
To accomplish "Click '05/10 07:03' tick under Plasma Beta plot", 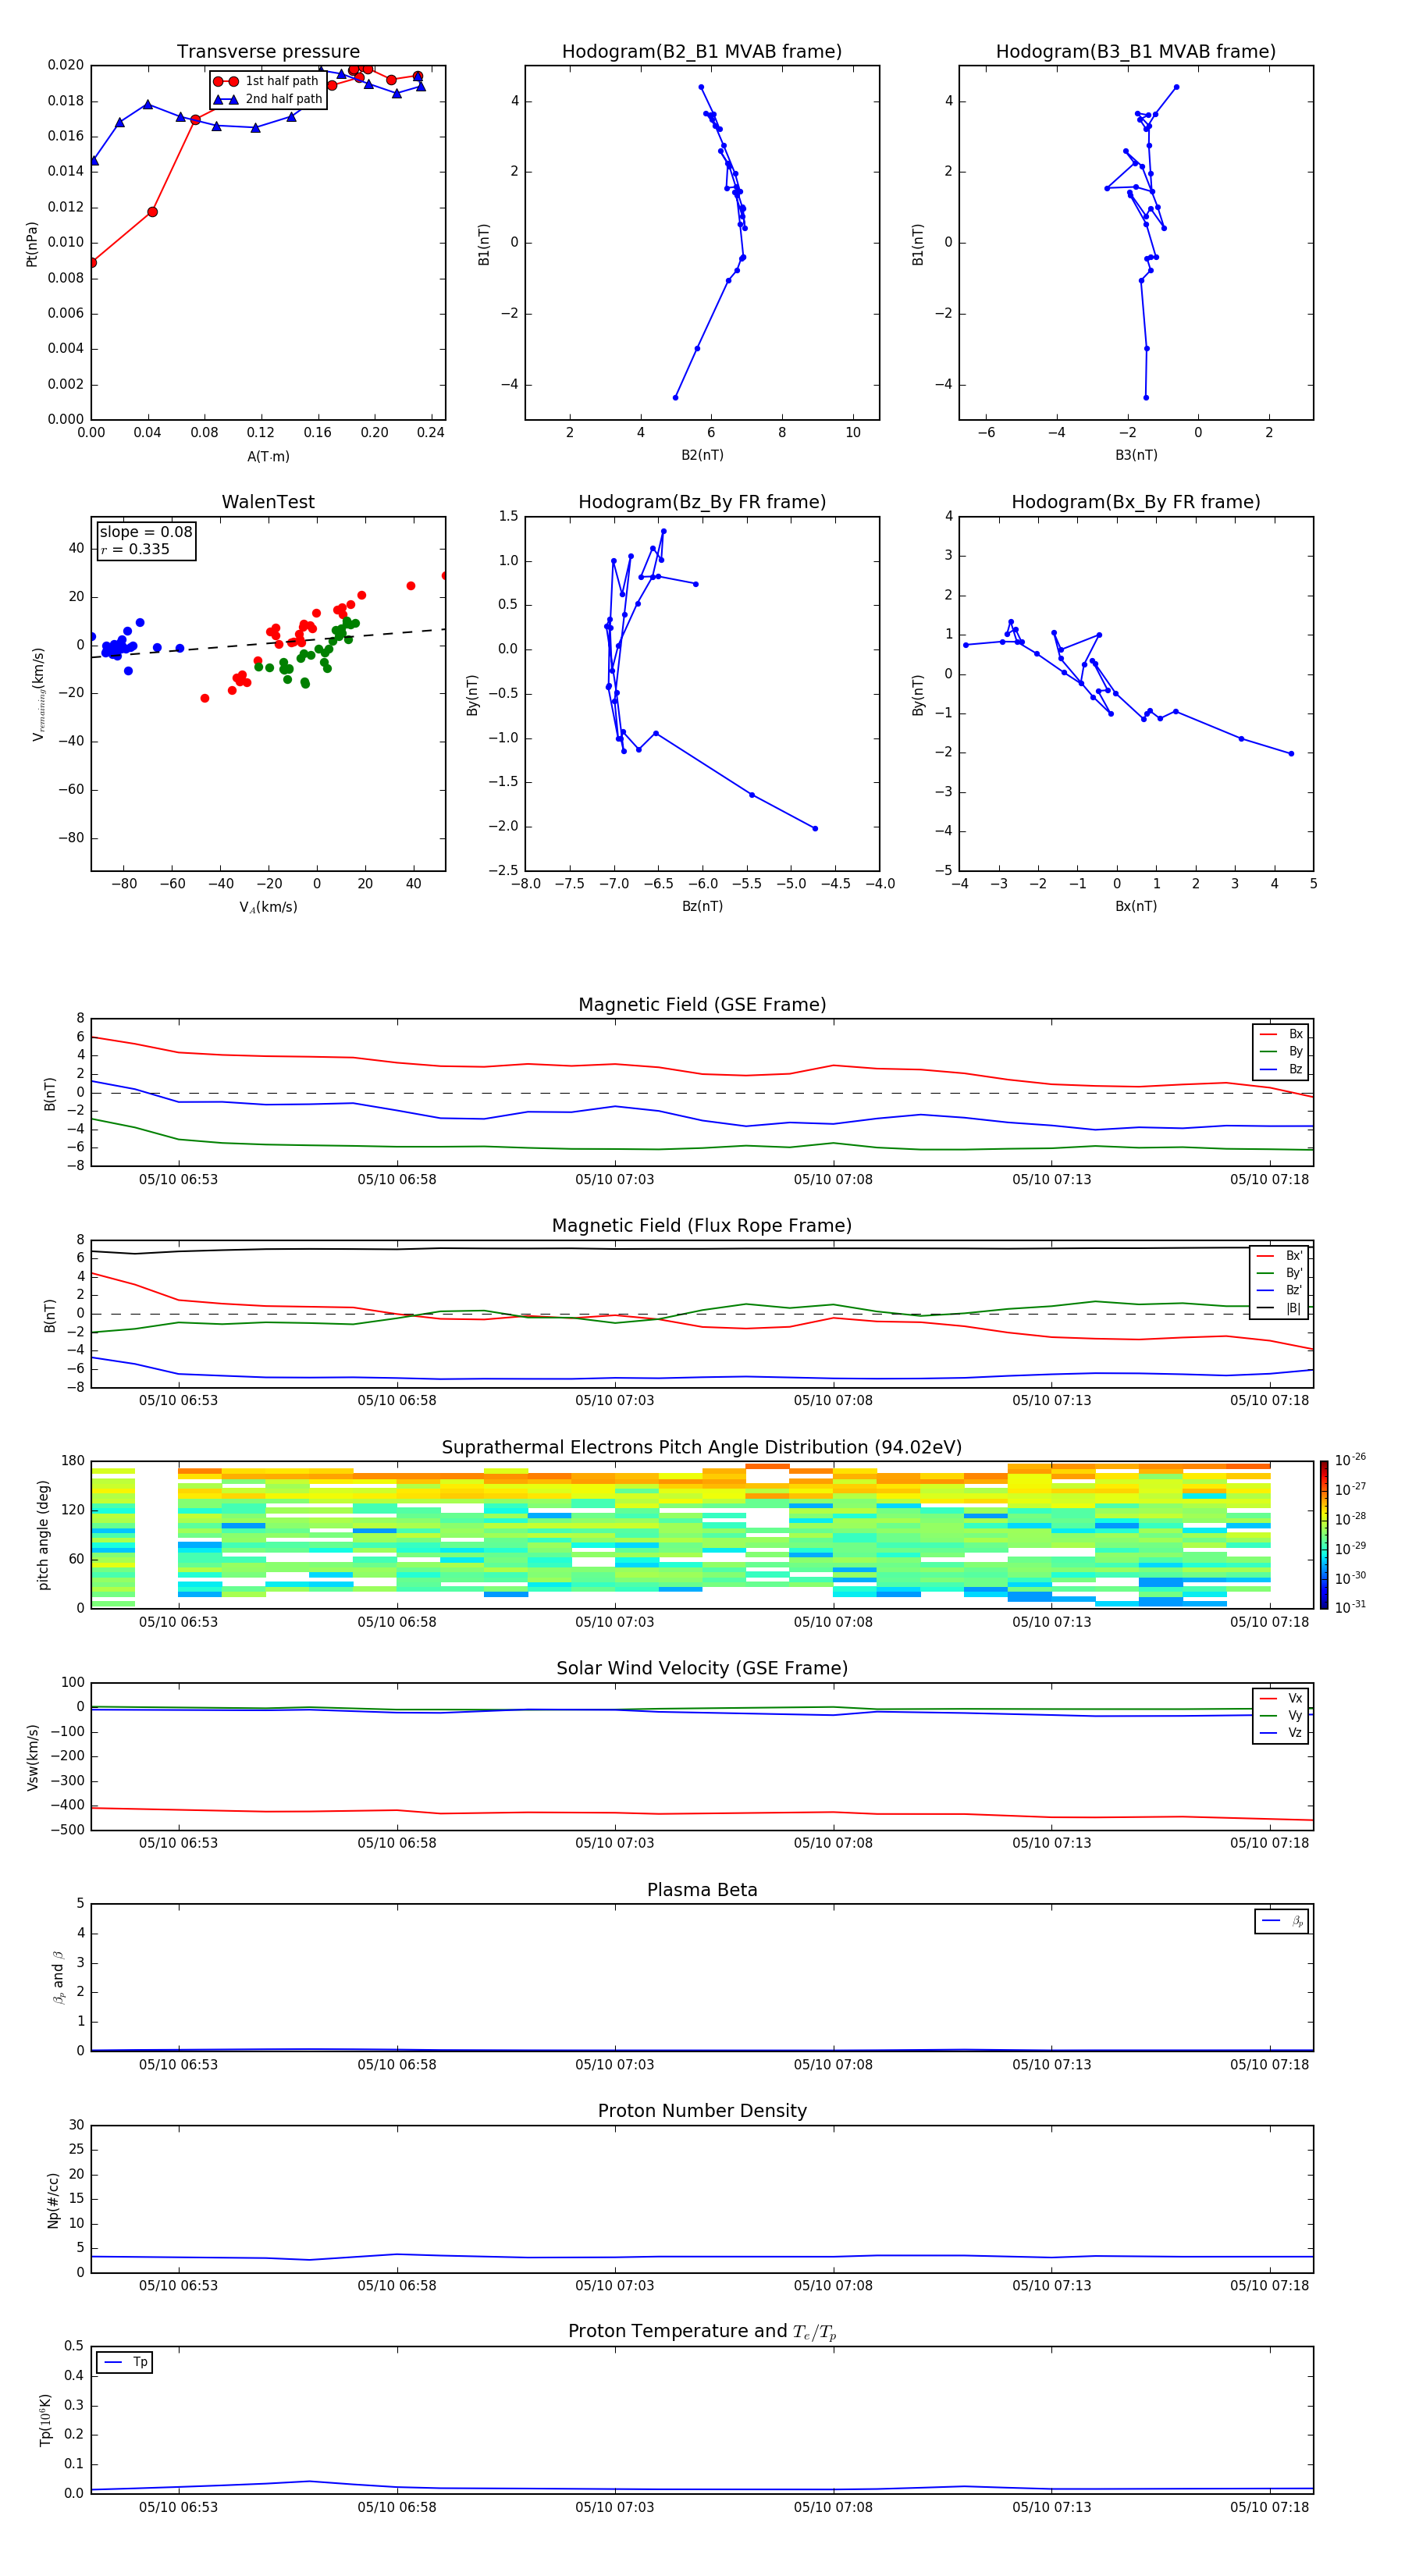I will pyautogui.click(x=614, y=2064).
